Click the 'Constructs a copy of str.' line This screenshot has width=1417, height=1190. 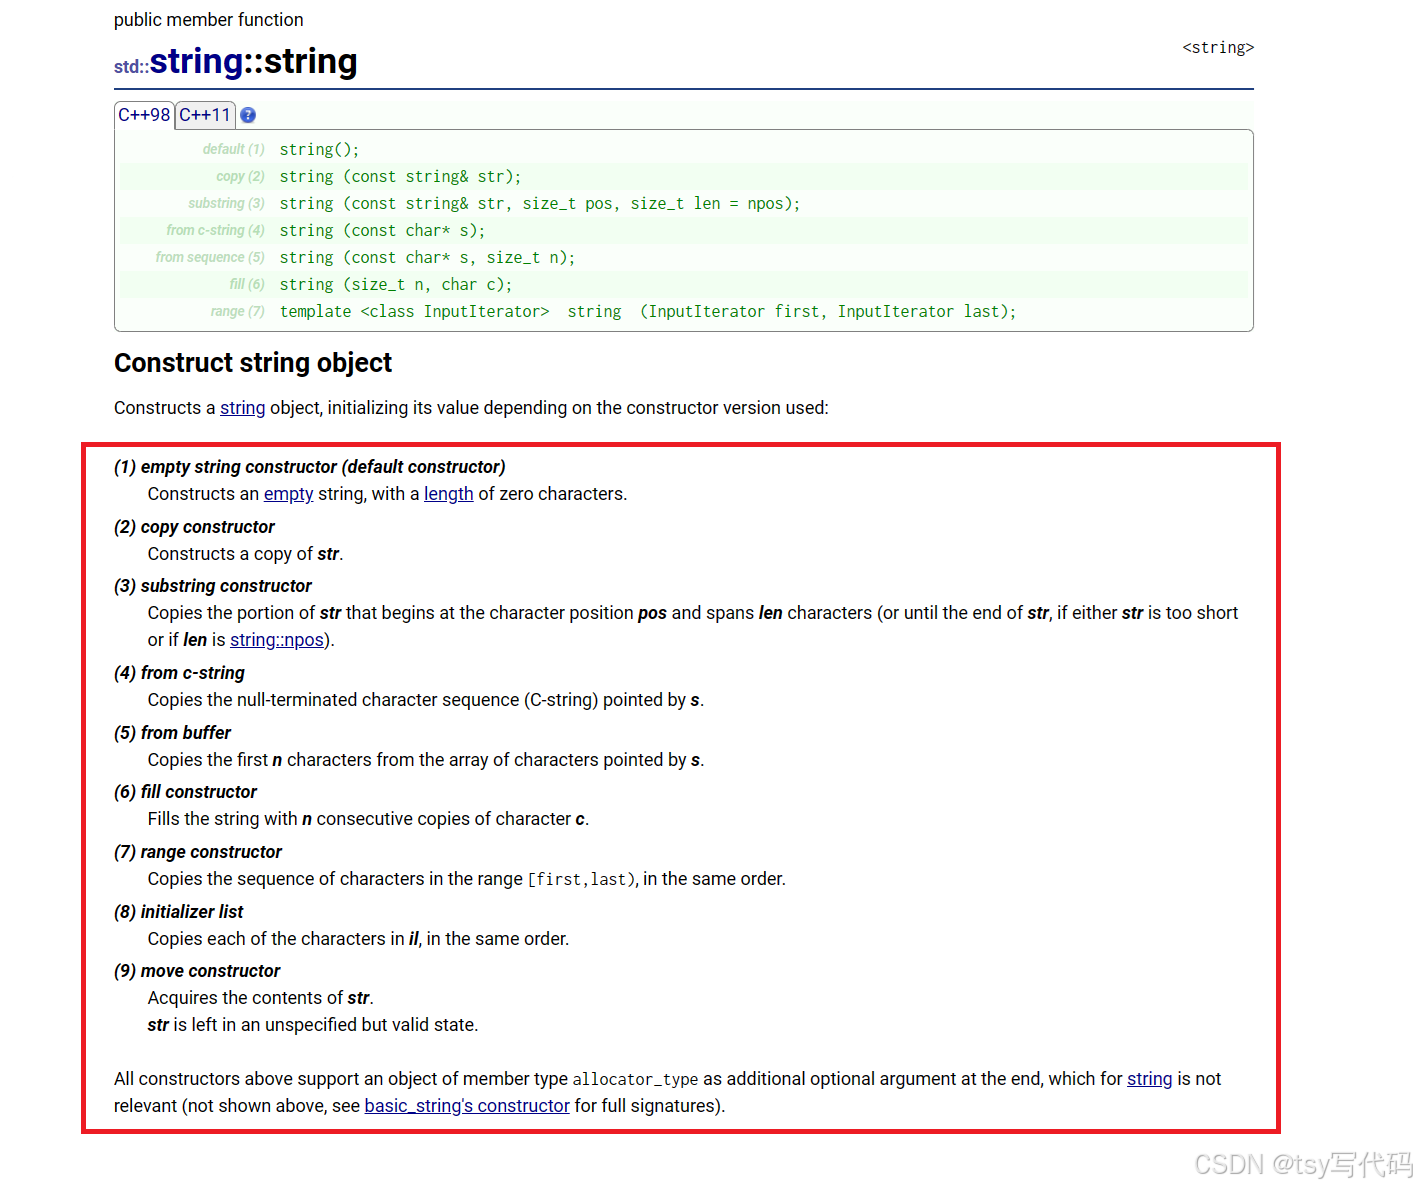tap(246, 554)
